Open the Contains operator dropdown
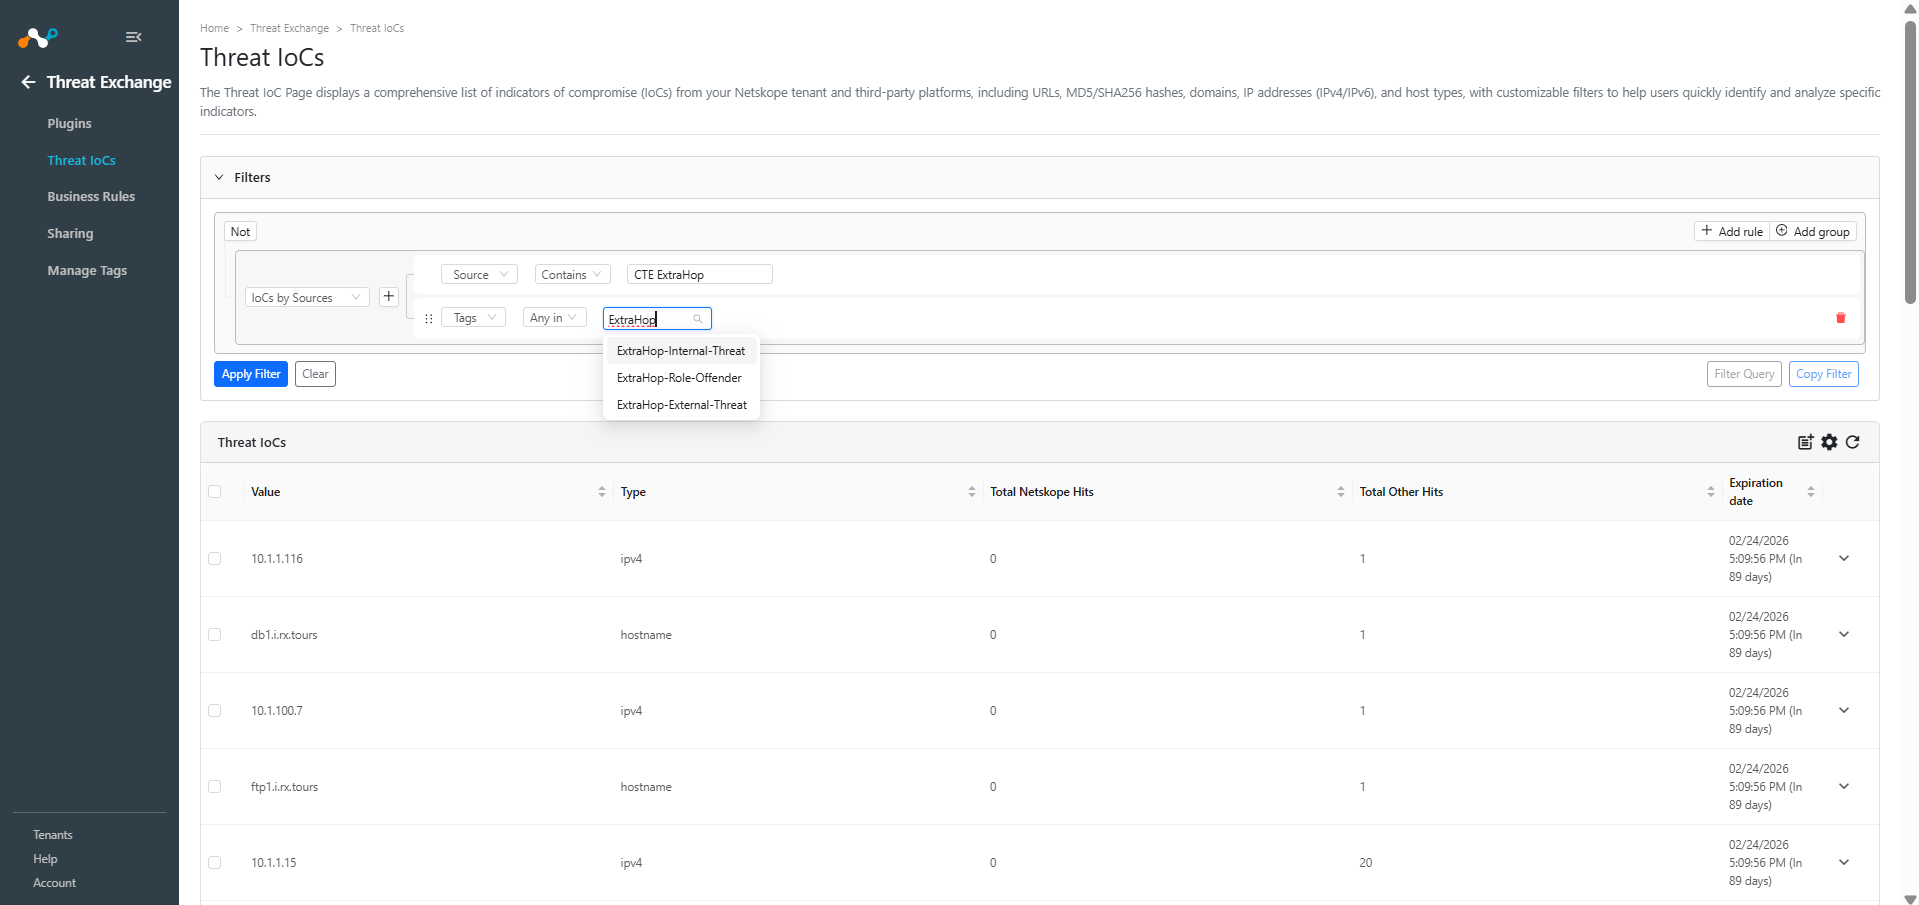The height and width of the screenshot is (905, 1919). point(572,275)
